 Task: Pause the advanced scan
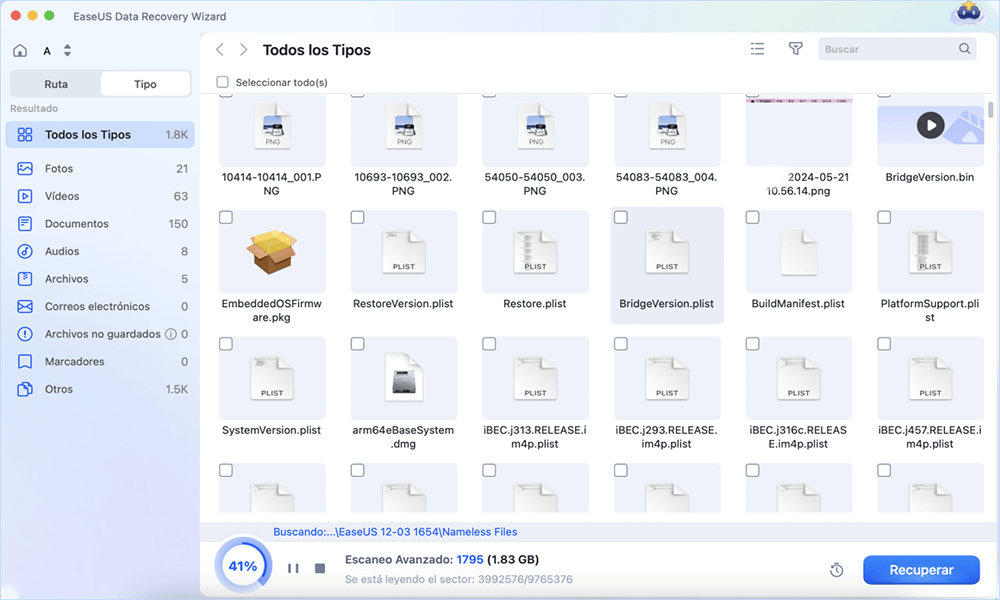pos(293,568)
